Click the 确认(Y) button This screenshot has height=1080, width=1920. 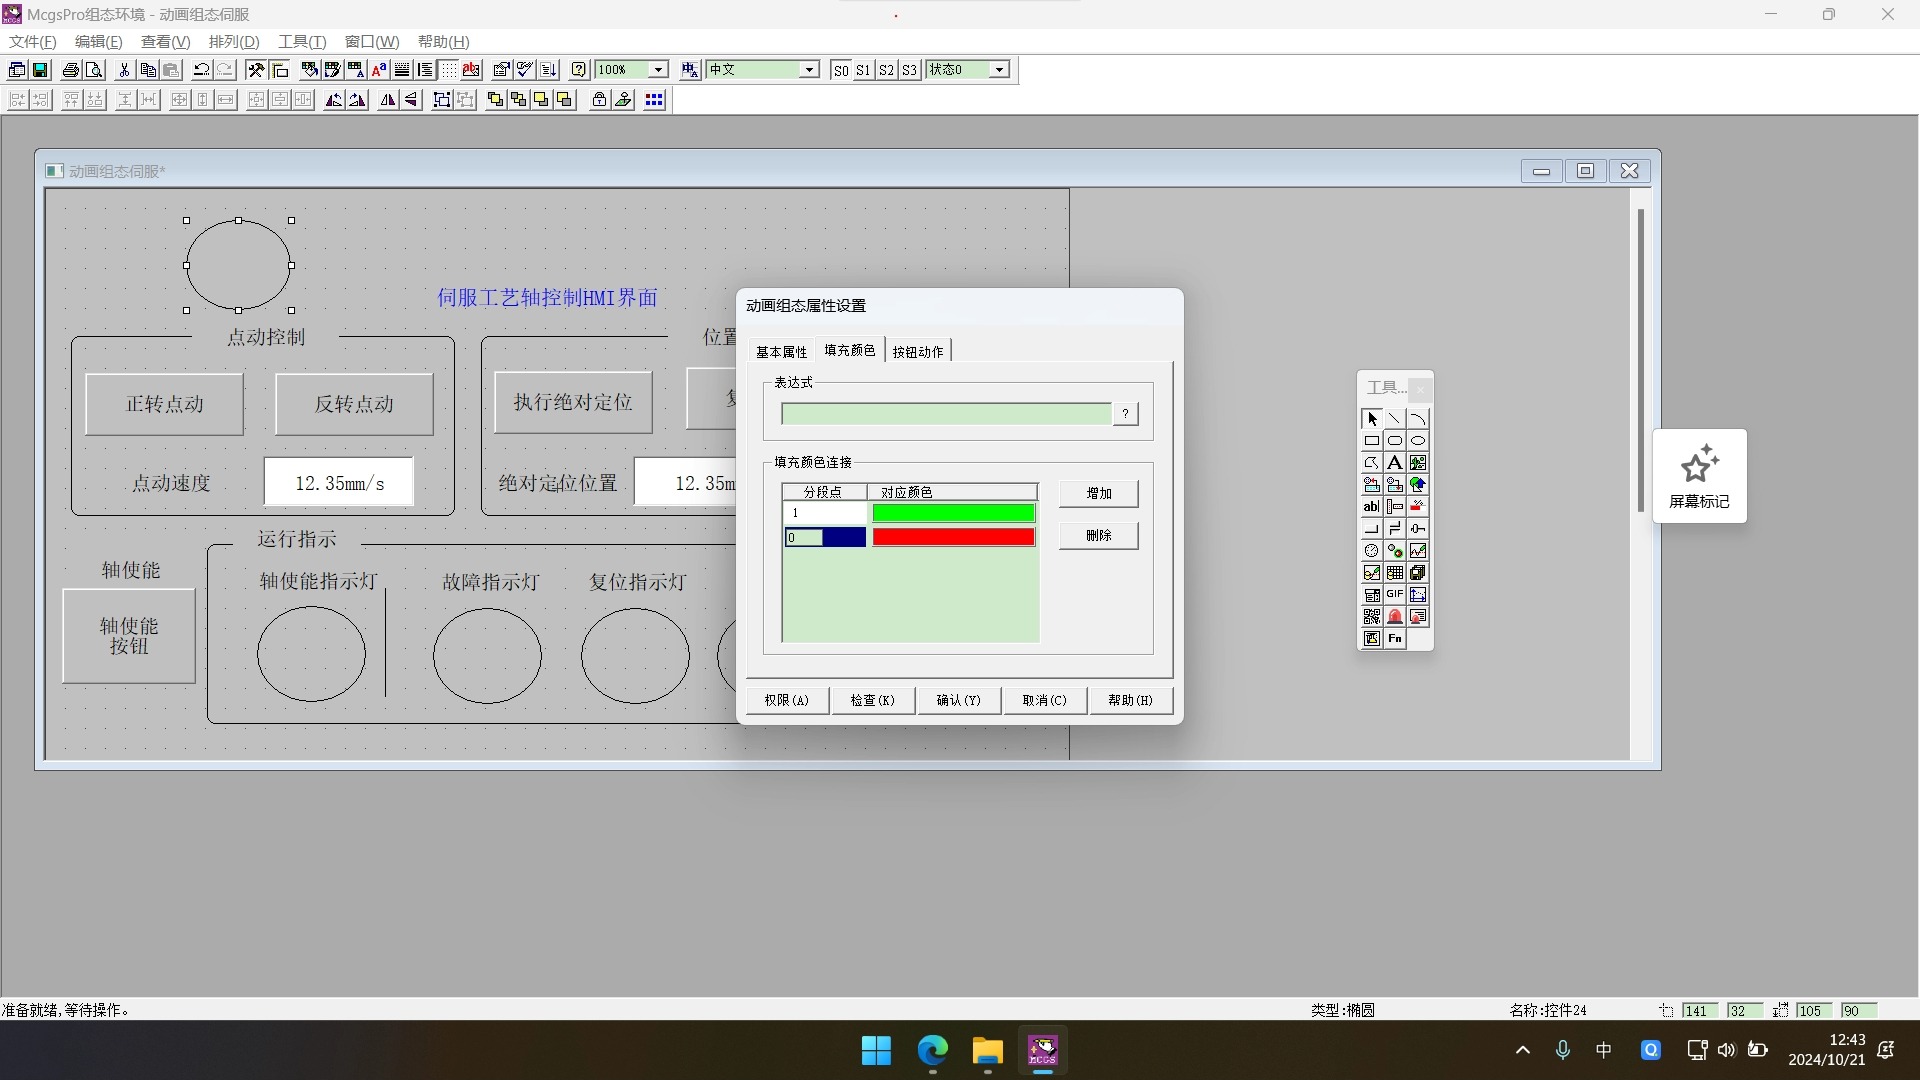[958, 701]
